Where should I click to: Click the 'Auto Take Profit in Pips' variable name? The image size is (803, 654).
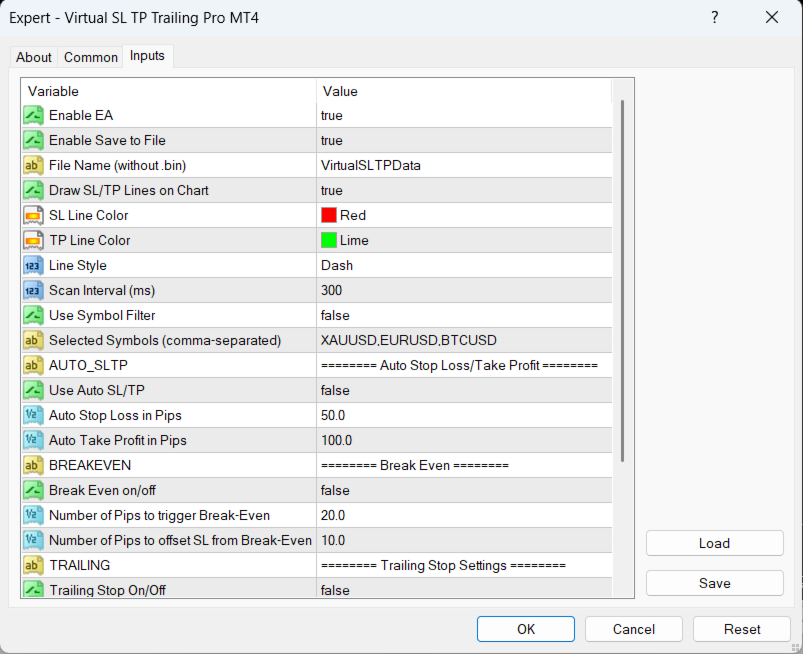[x=118, y=440]
